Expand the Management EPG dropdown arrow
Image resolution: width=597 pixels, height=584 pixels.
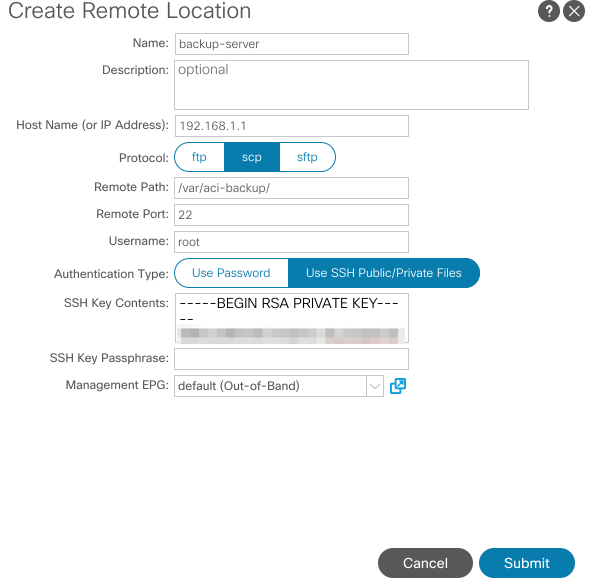[375, 386]
